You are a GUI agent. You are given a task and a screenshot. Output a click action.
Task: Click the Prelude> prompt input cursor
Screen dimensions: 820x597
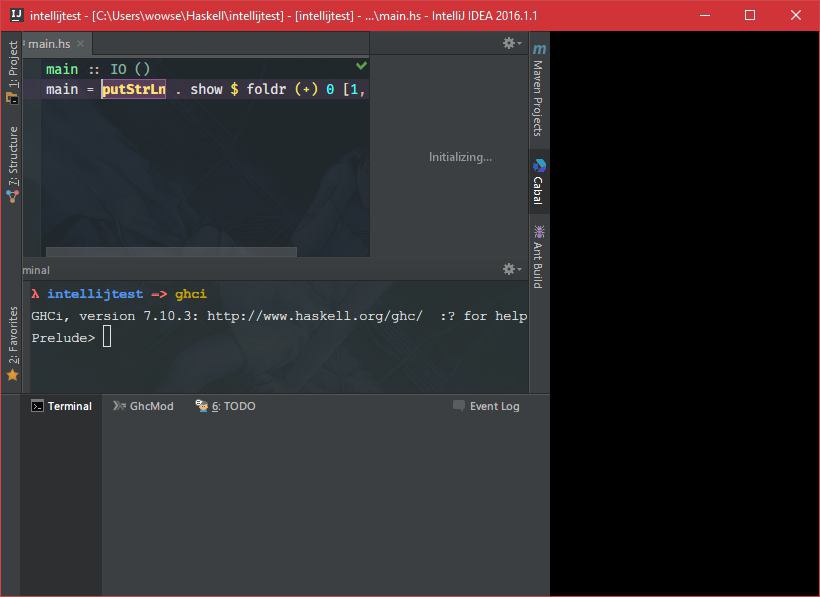click(x=107, y=336)
